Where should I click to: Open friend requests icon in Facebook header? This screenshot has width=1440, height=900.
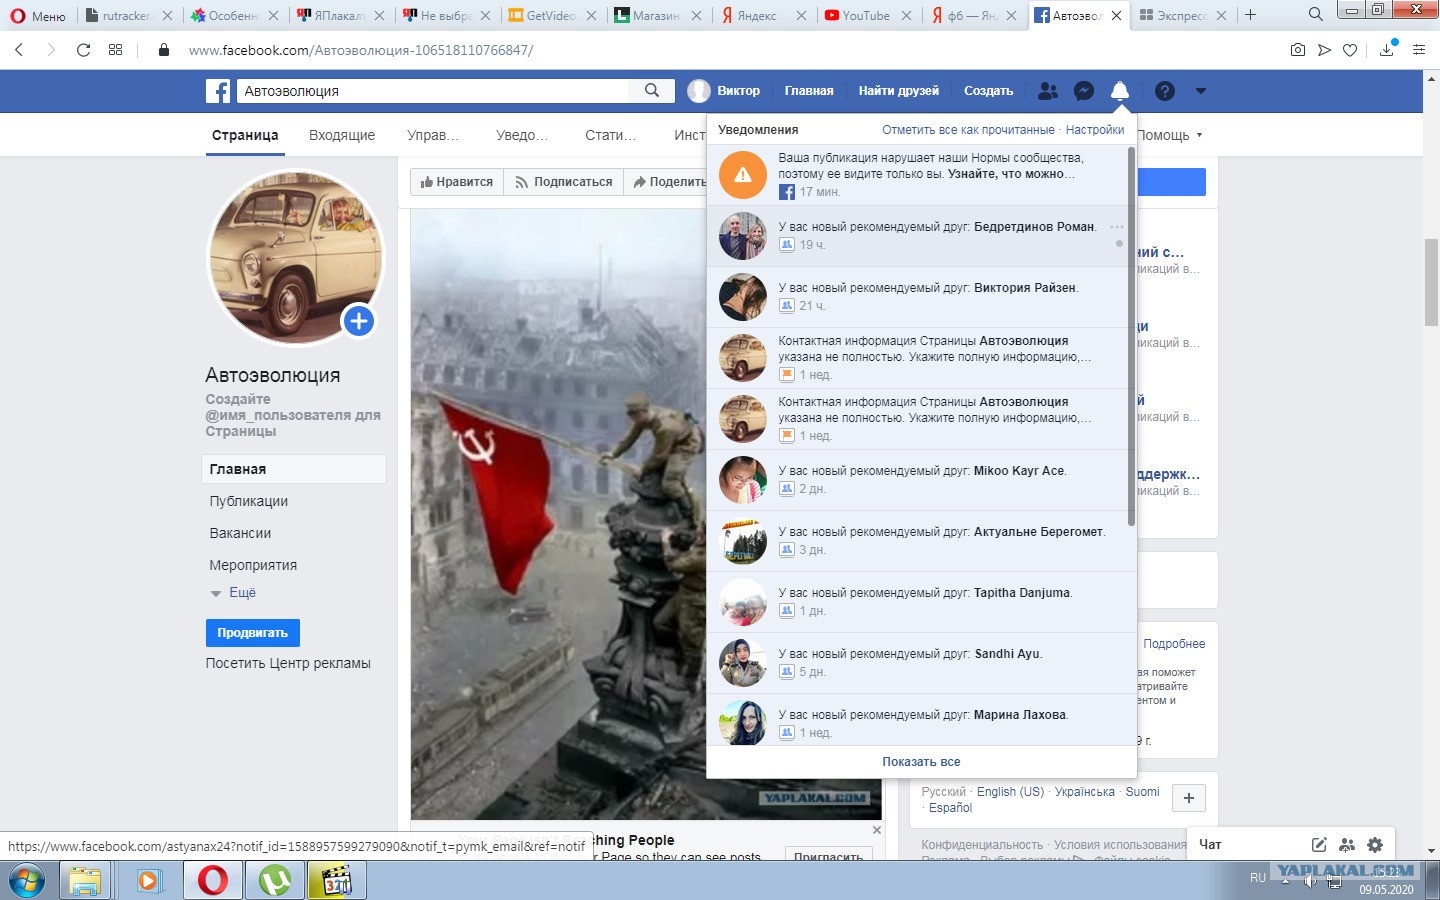(x=1047, y=91)
